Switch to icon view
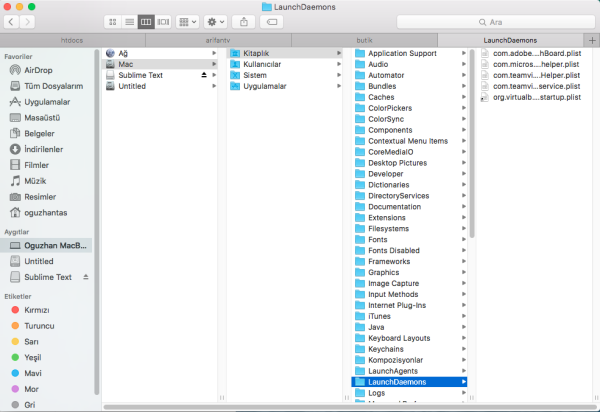Viewport: 600px width, 412px height. [112, 22]
